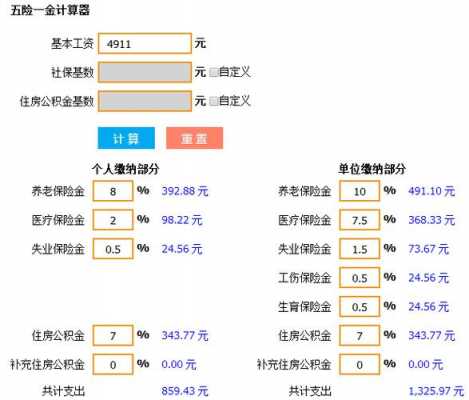
Task: Edit personal 失业保险金 percentage field
Action: [113, 249]
